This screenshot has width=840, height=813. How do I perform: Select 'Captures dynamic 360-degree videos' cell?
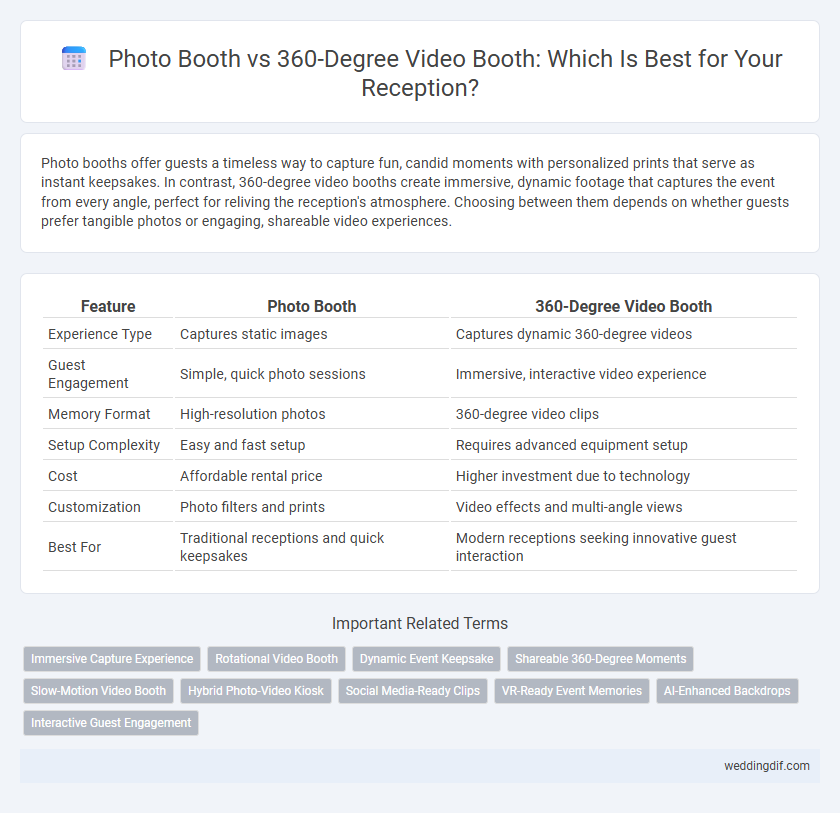(x=624, y=334)
